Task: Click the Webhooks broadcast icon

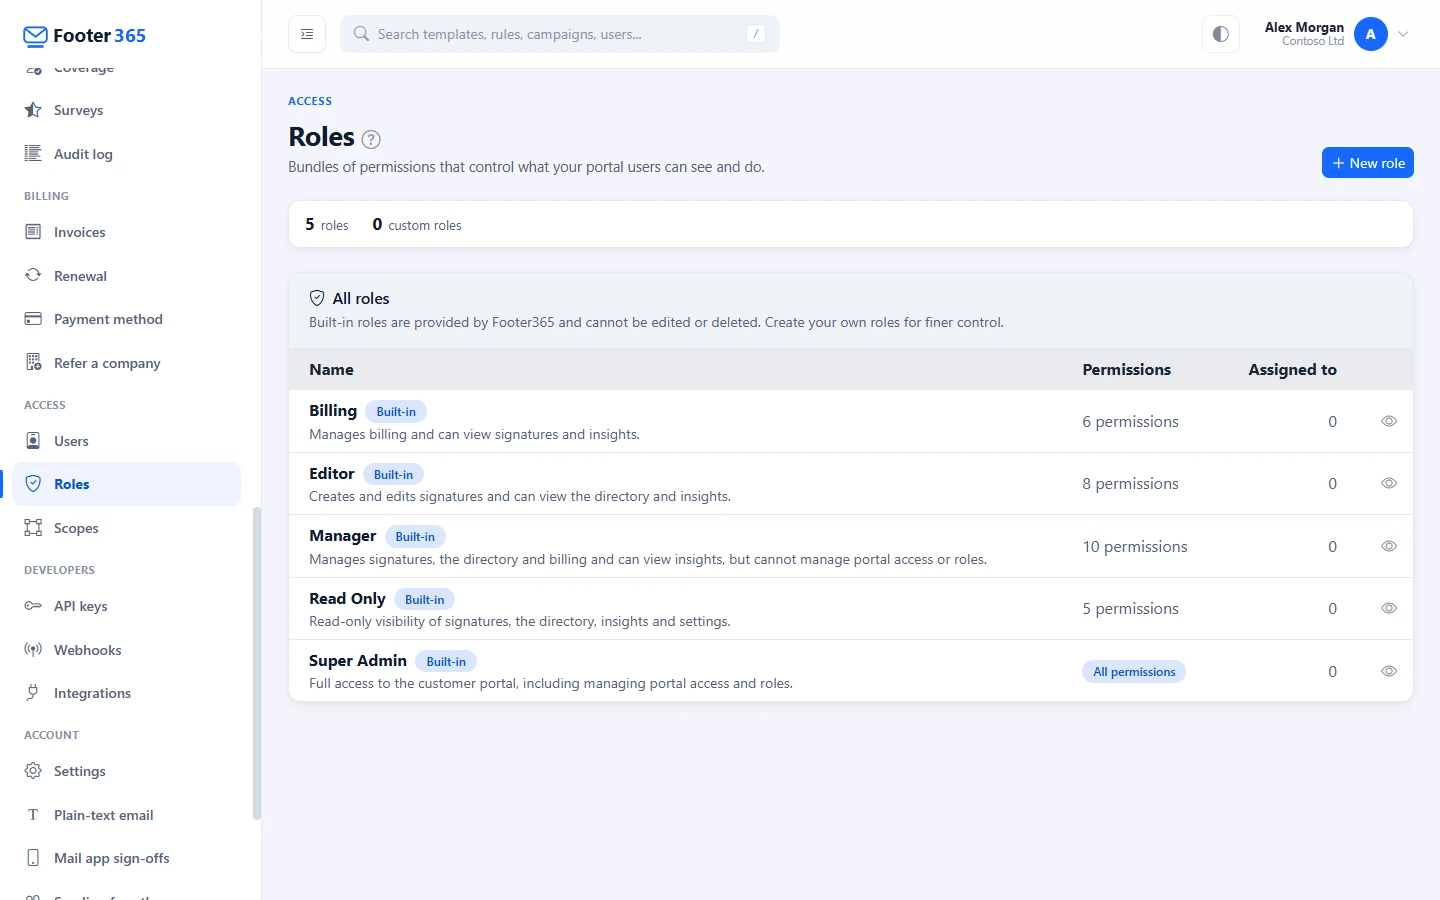Action: click(x=33, y=650)
